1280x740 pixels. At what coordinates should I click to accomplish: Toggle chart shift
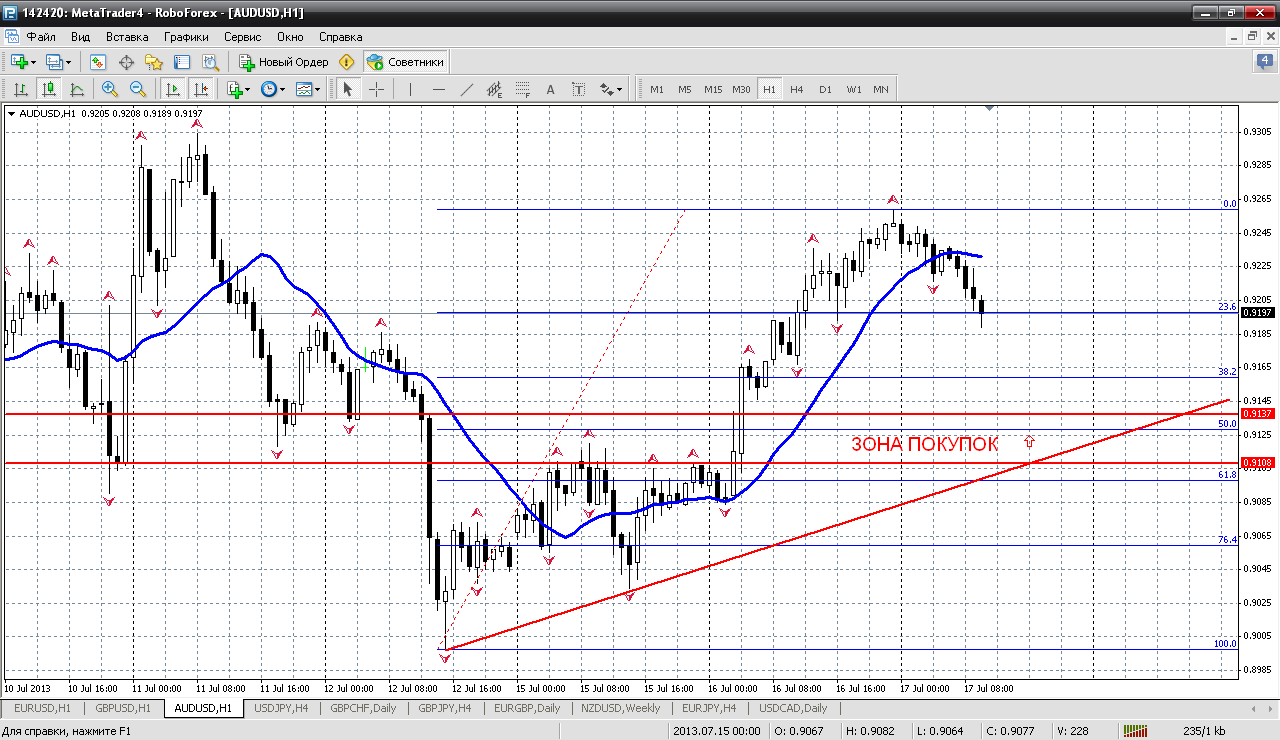click(200, 89)
